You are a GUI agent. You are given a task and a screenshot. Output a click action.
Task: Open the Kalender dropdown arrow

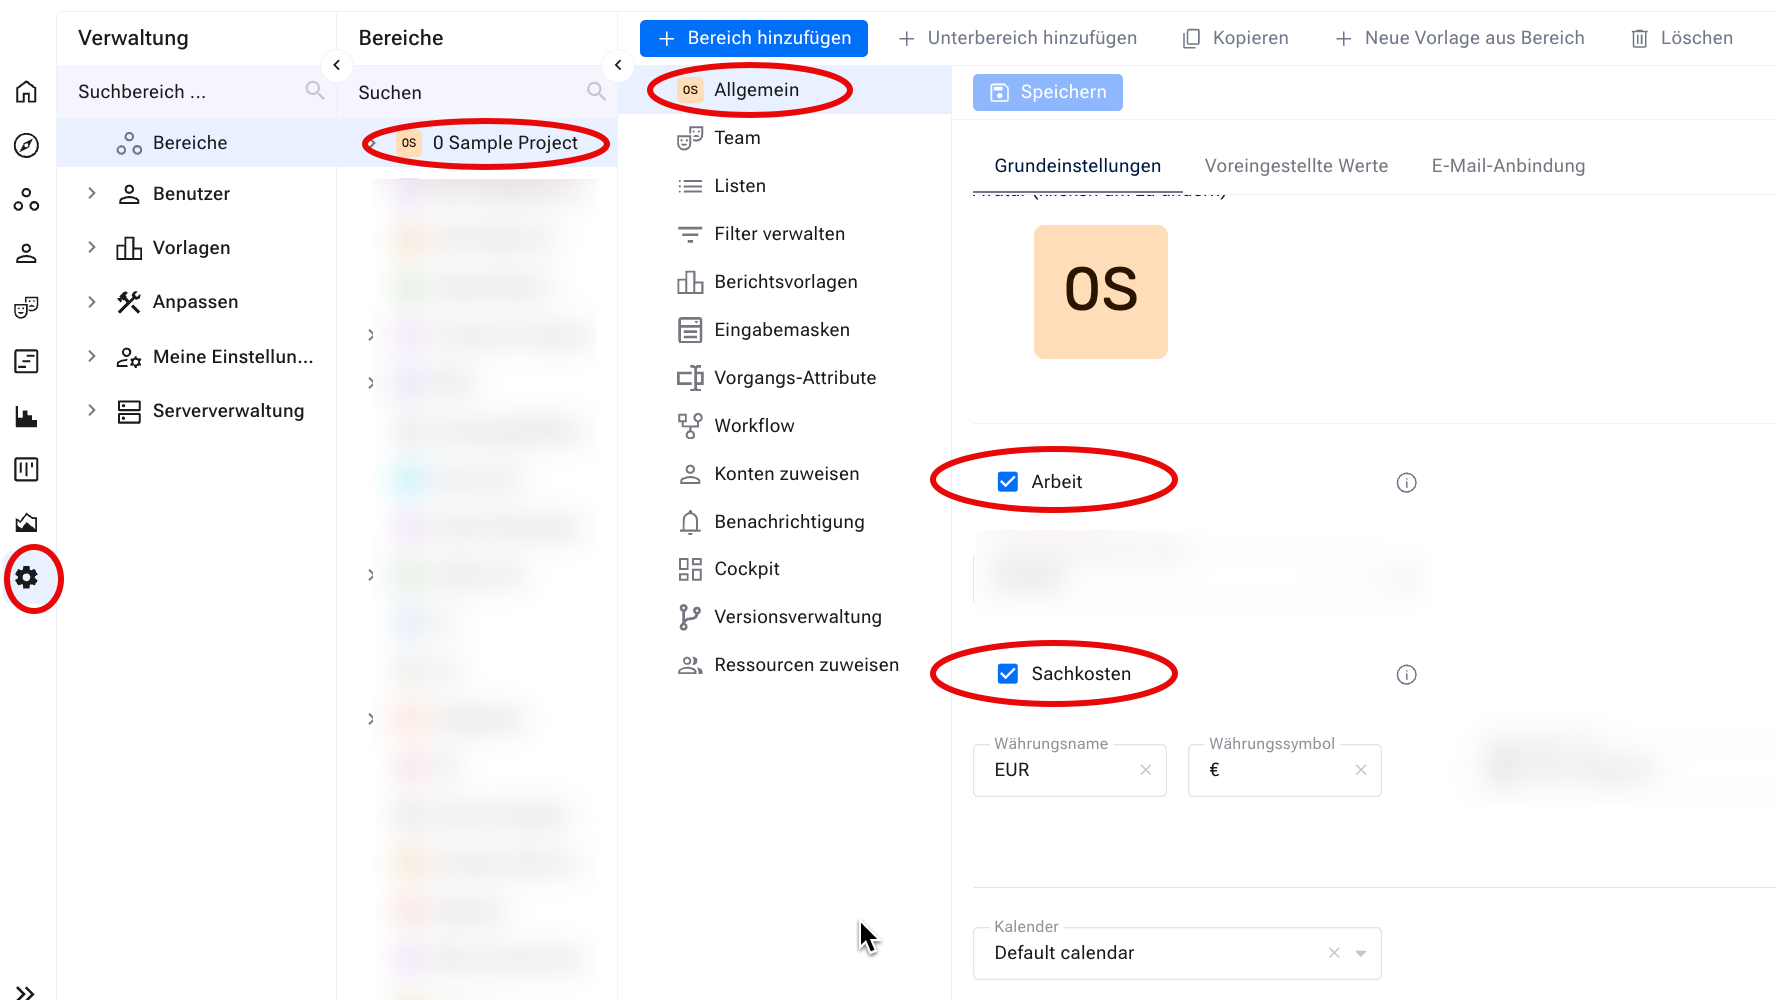point(1360,953)
